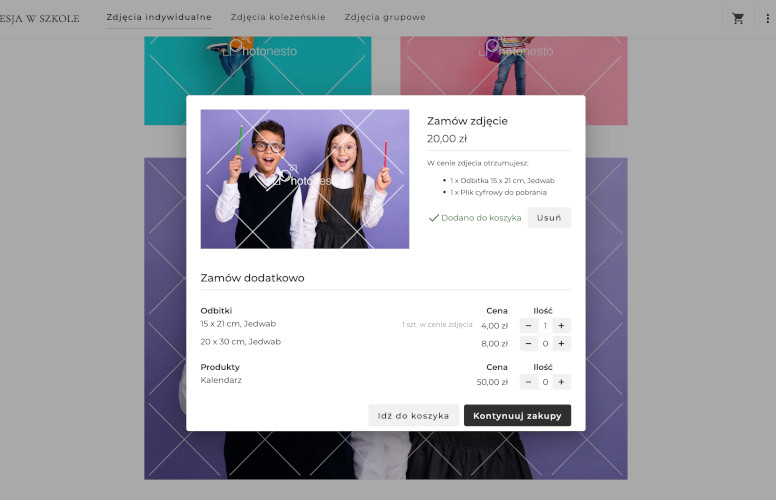Increase quantity of 20 x 30 cm print

(561, 344)
